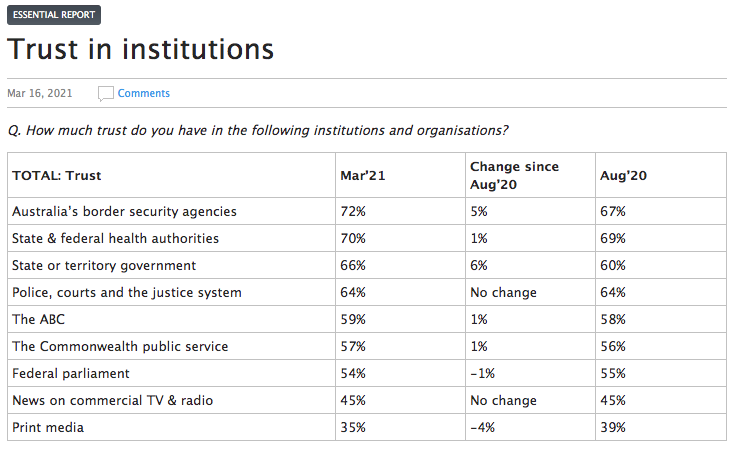Image resolution: width=736 pixels, height=449 pixels.
Task: Click the Trust in institutions headline
Action: point(140,49)
